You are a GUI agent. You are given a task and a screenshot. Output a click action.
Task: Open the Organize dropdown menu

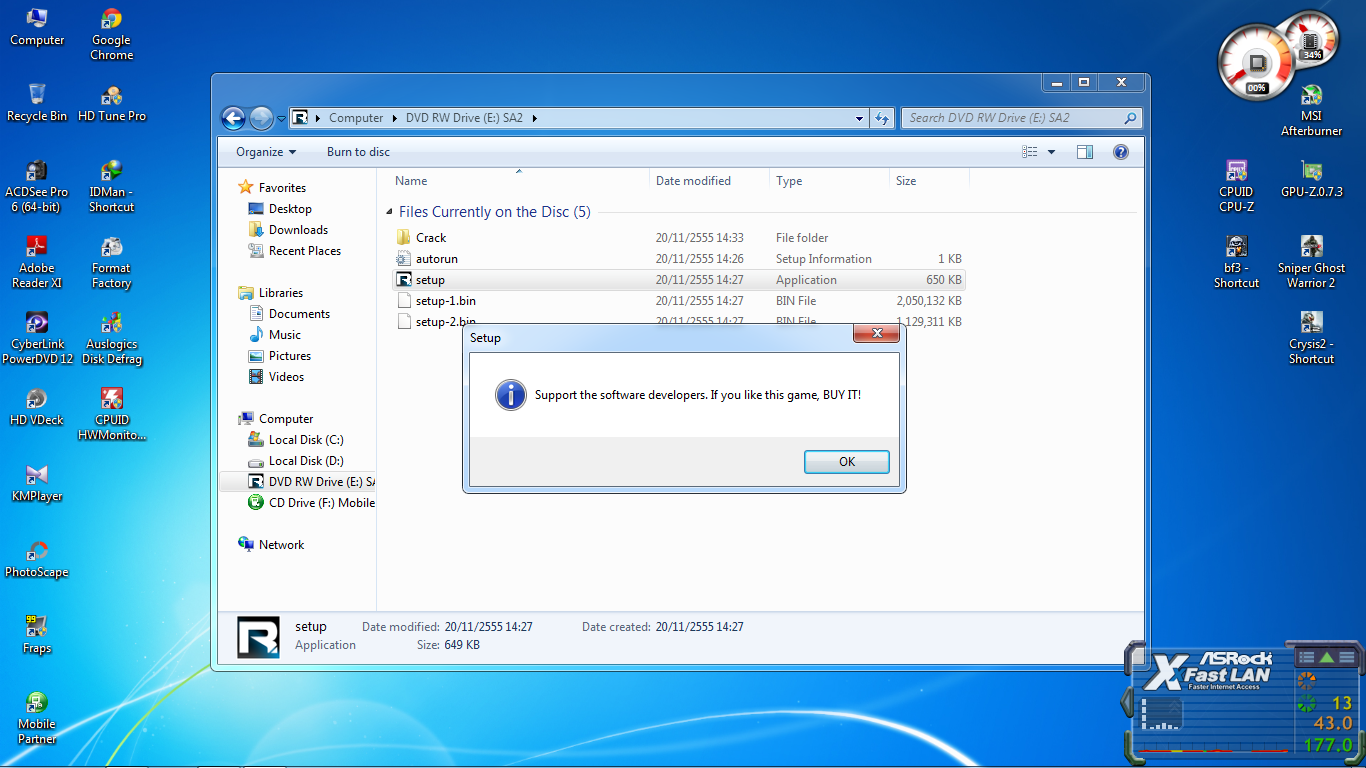tap(266, 152)
